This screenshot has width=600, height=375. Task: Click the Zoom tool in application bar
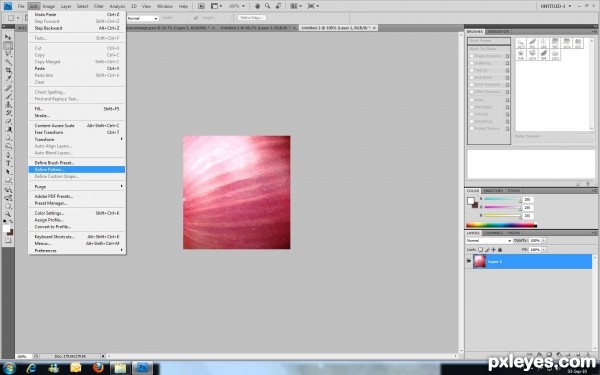click(267, 6)
